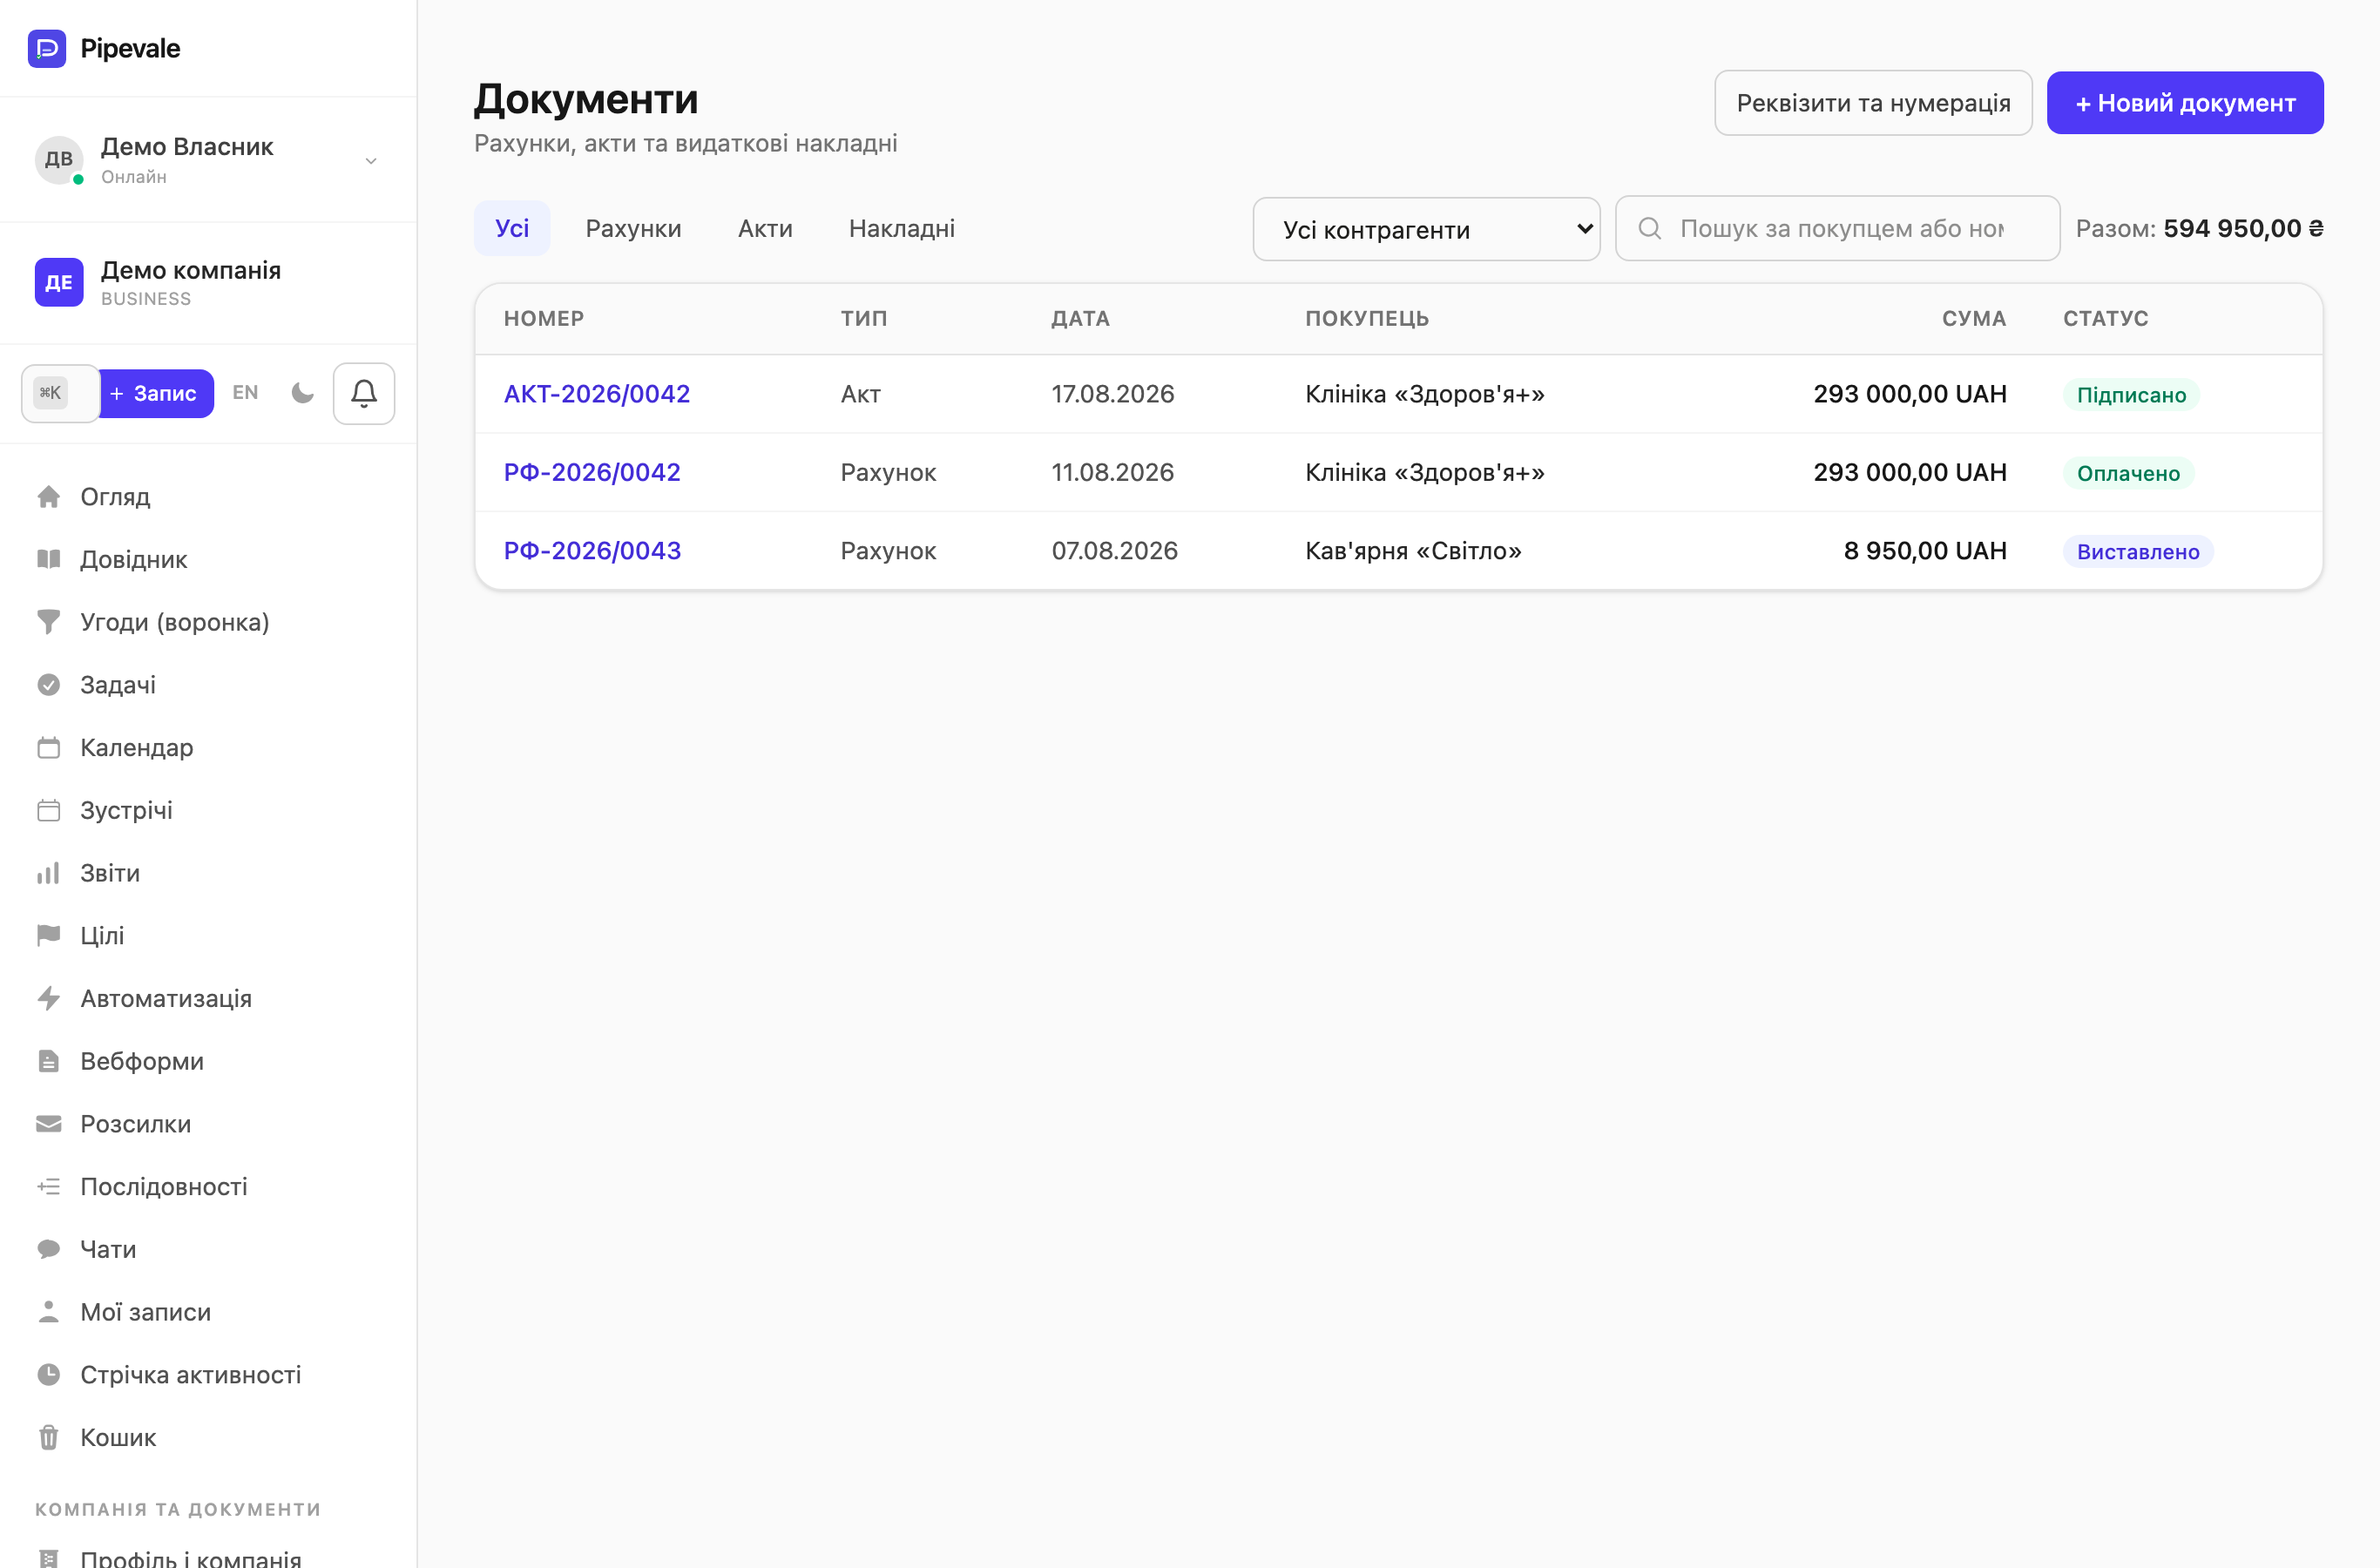Click the envelope icon beside Розсилки
The width and height of the screenshot is (2380, 1568).
coord(48,1124)
